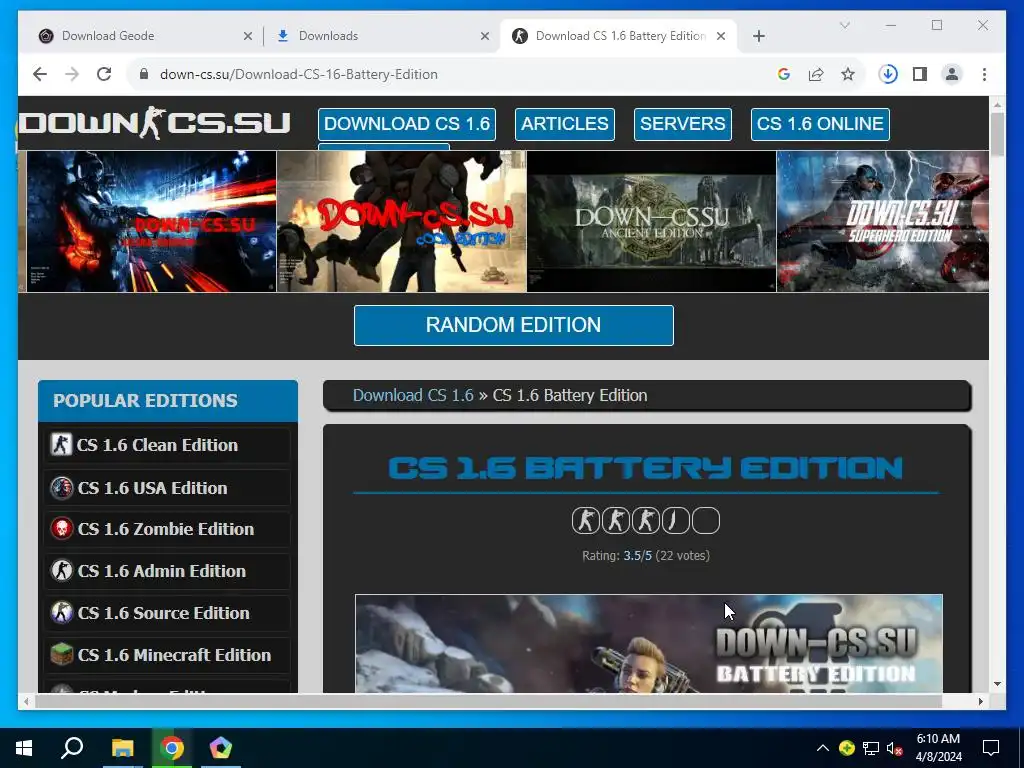Open the CS 1.6 ONLINE menu item
The image size is (1024, 768).
(x=820, y=124)
